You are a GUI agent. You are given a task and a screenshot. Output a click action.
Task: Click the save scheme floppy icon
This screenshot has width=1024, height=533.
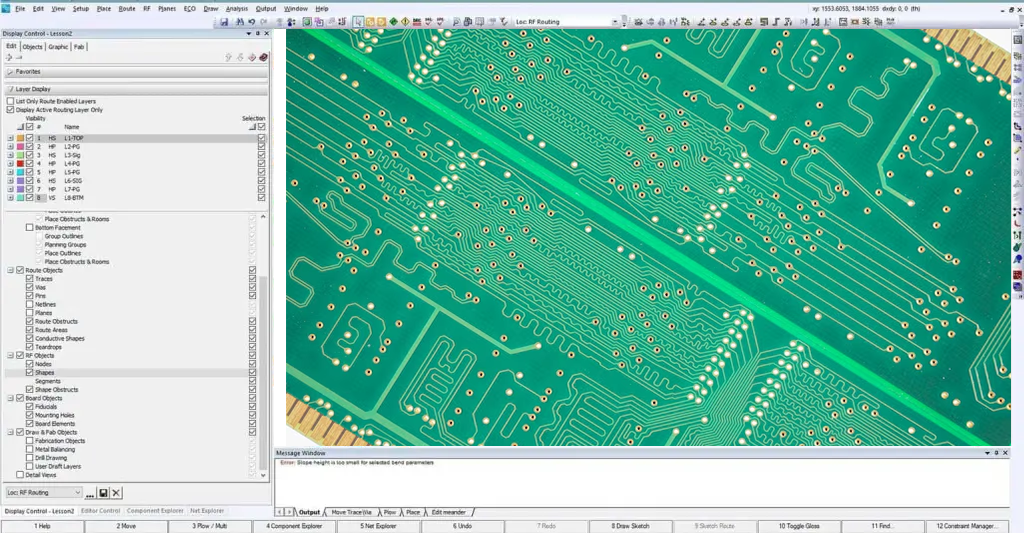(103, 493)
